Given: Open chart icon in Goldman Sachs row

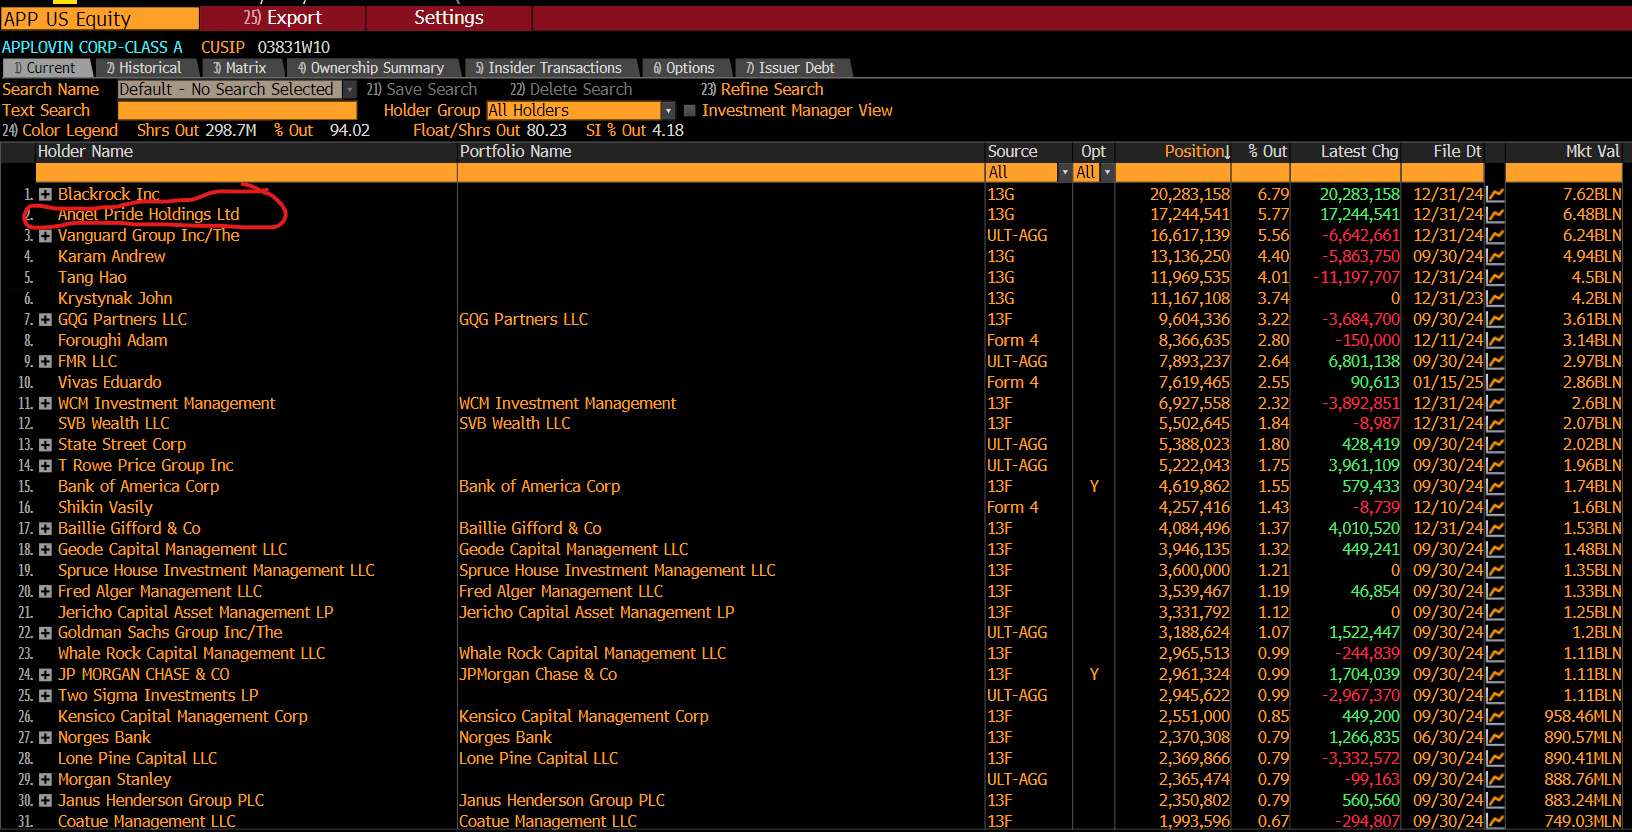Looking at the screenshot, I should tap(1495, 633).
